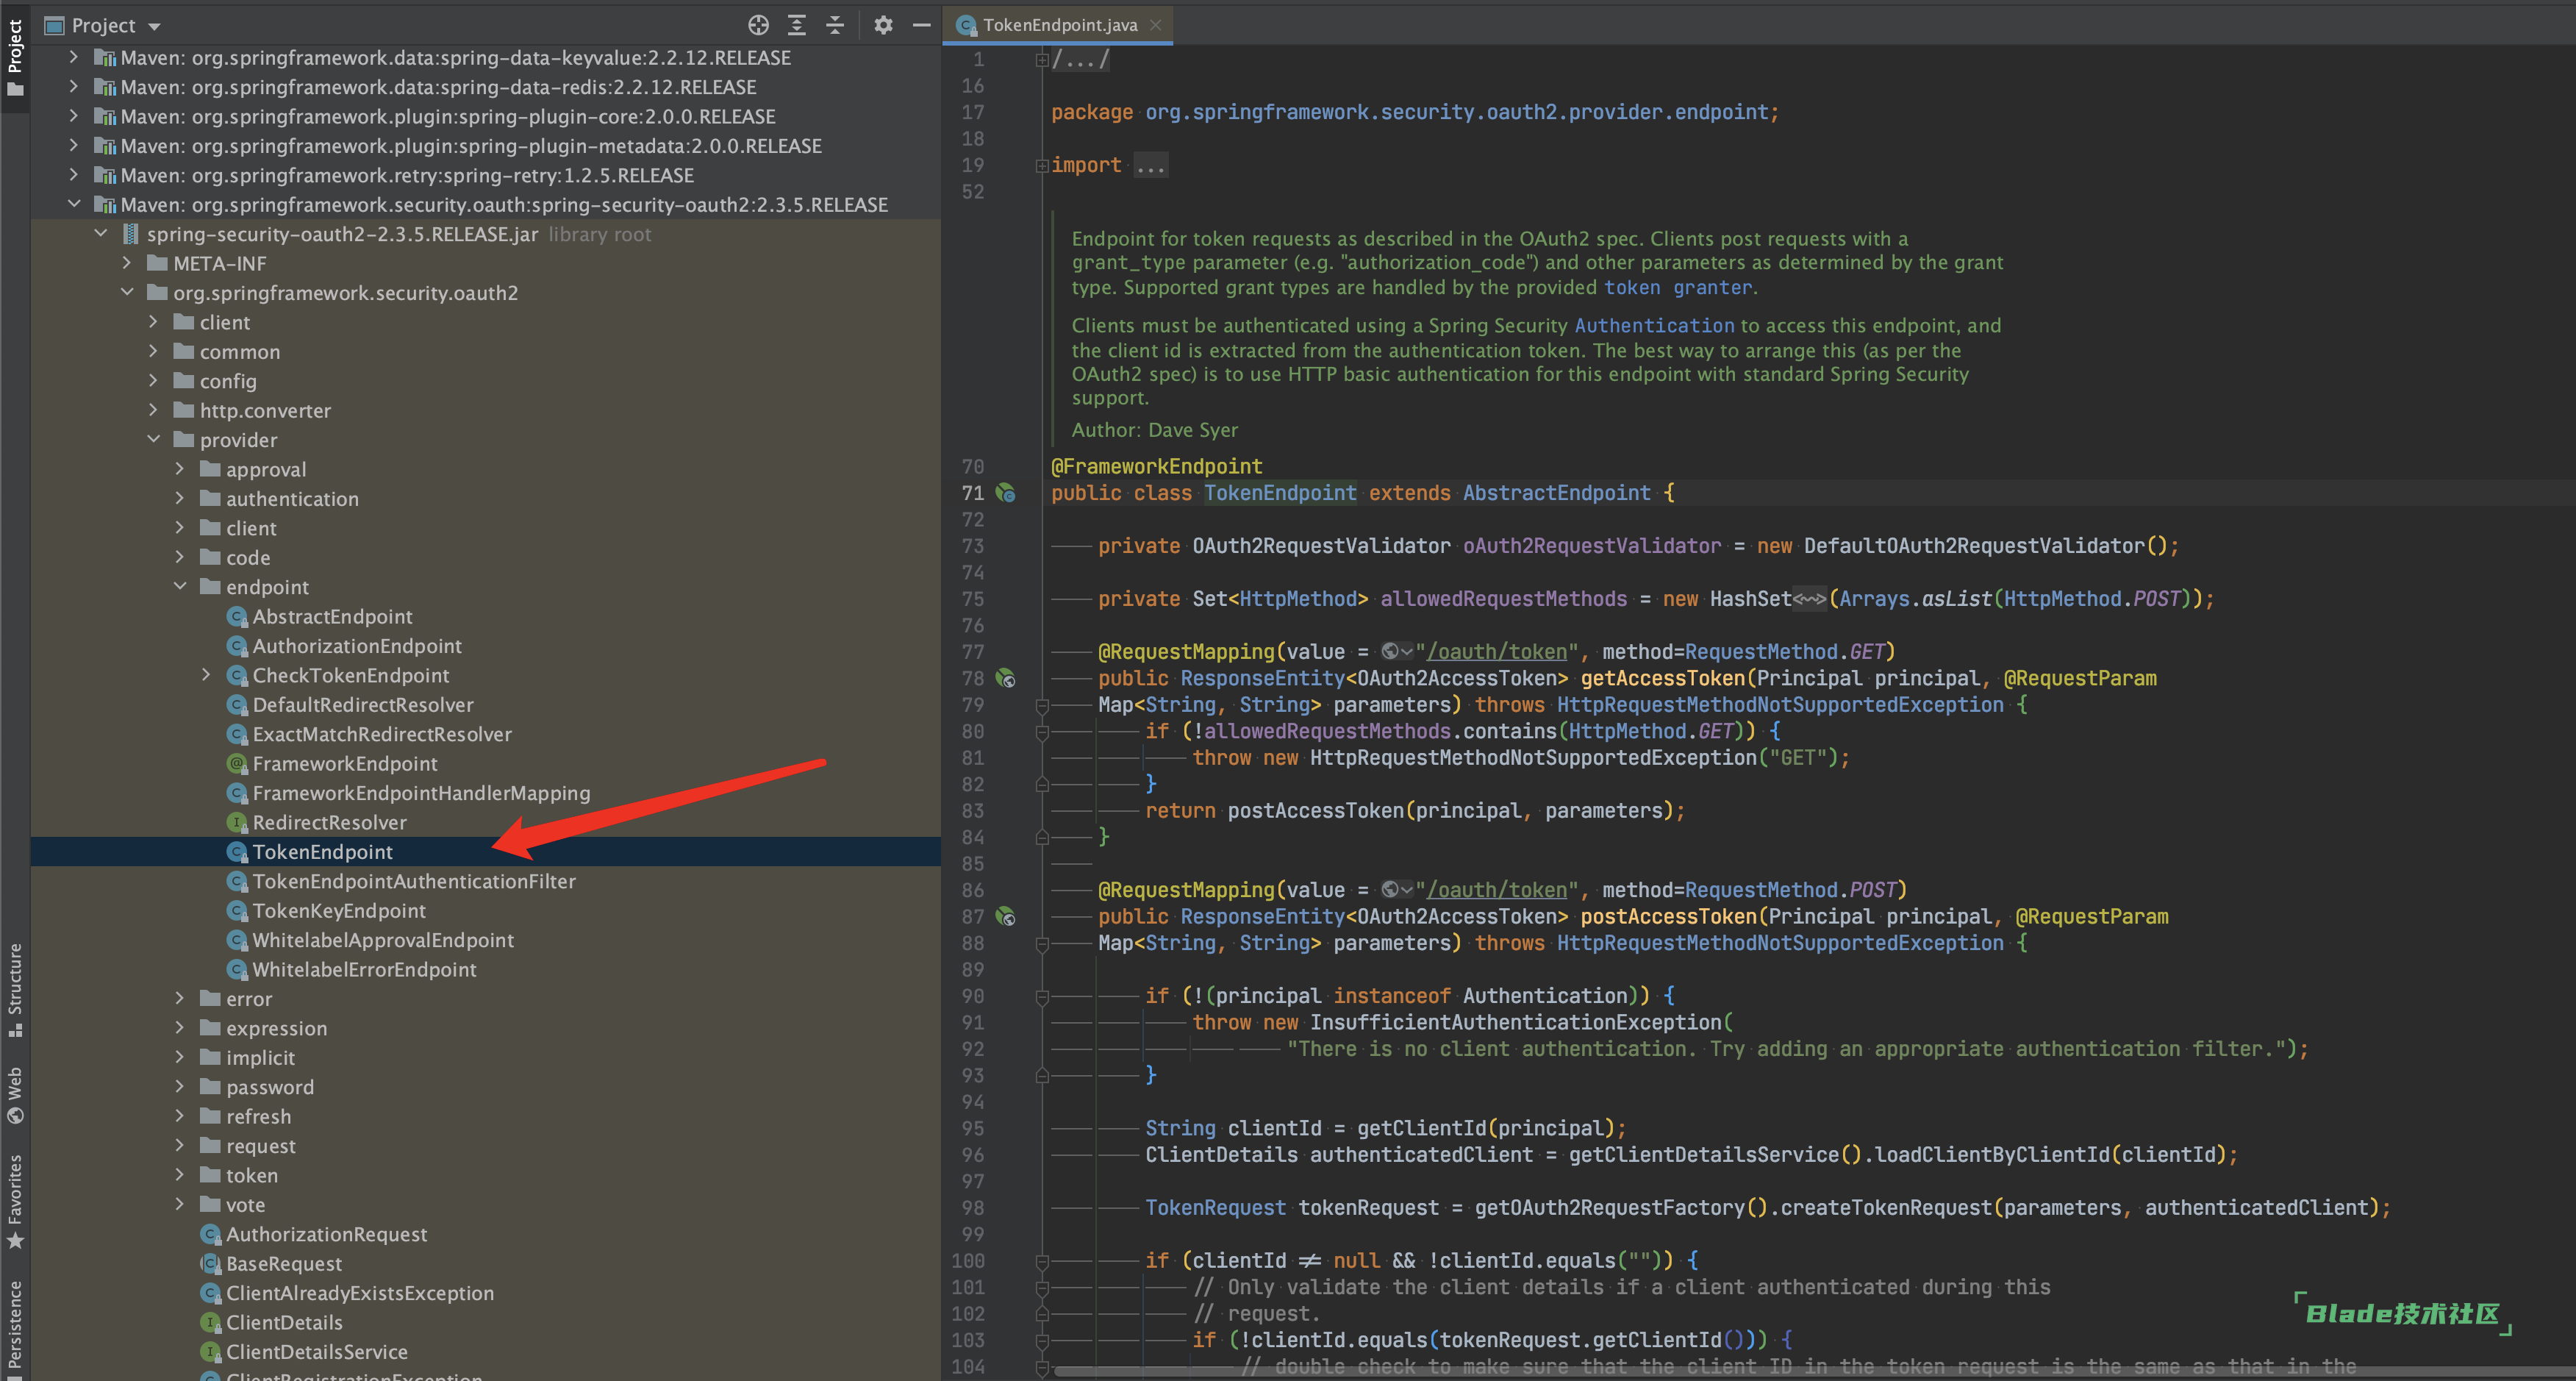The image size is (2576, 1381).
Task: Click the Collapse All icon in the Project toolbar
Action: pos(835,25)
